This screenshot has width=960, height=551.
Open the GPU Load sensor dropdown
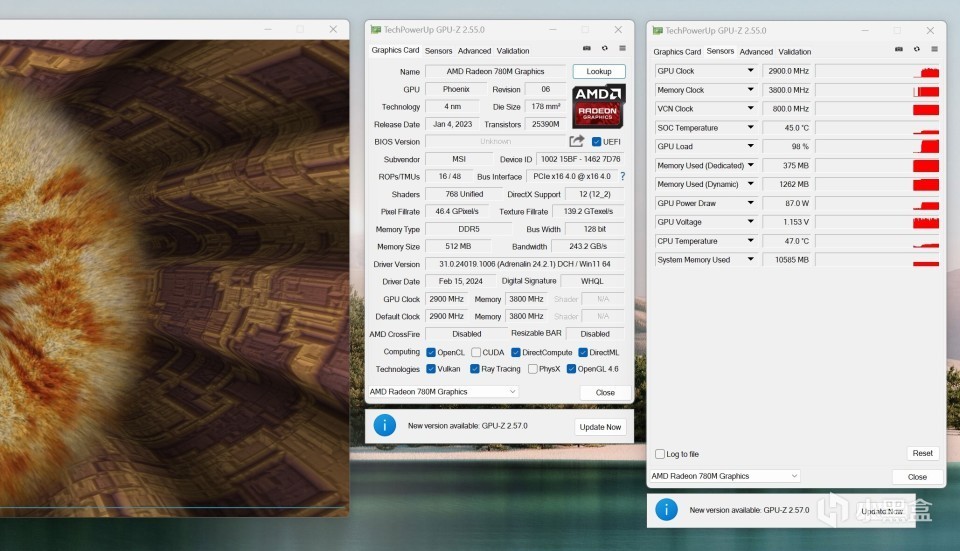(x=750, y=147)
